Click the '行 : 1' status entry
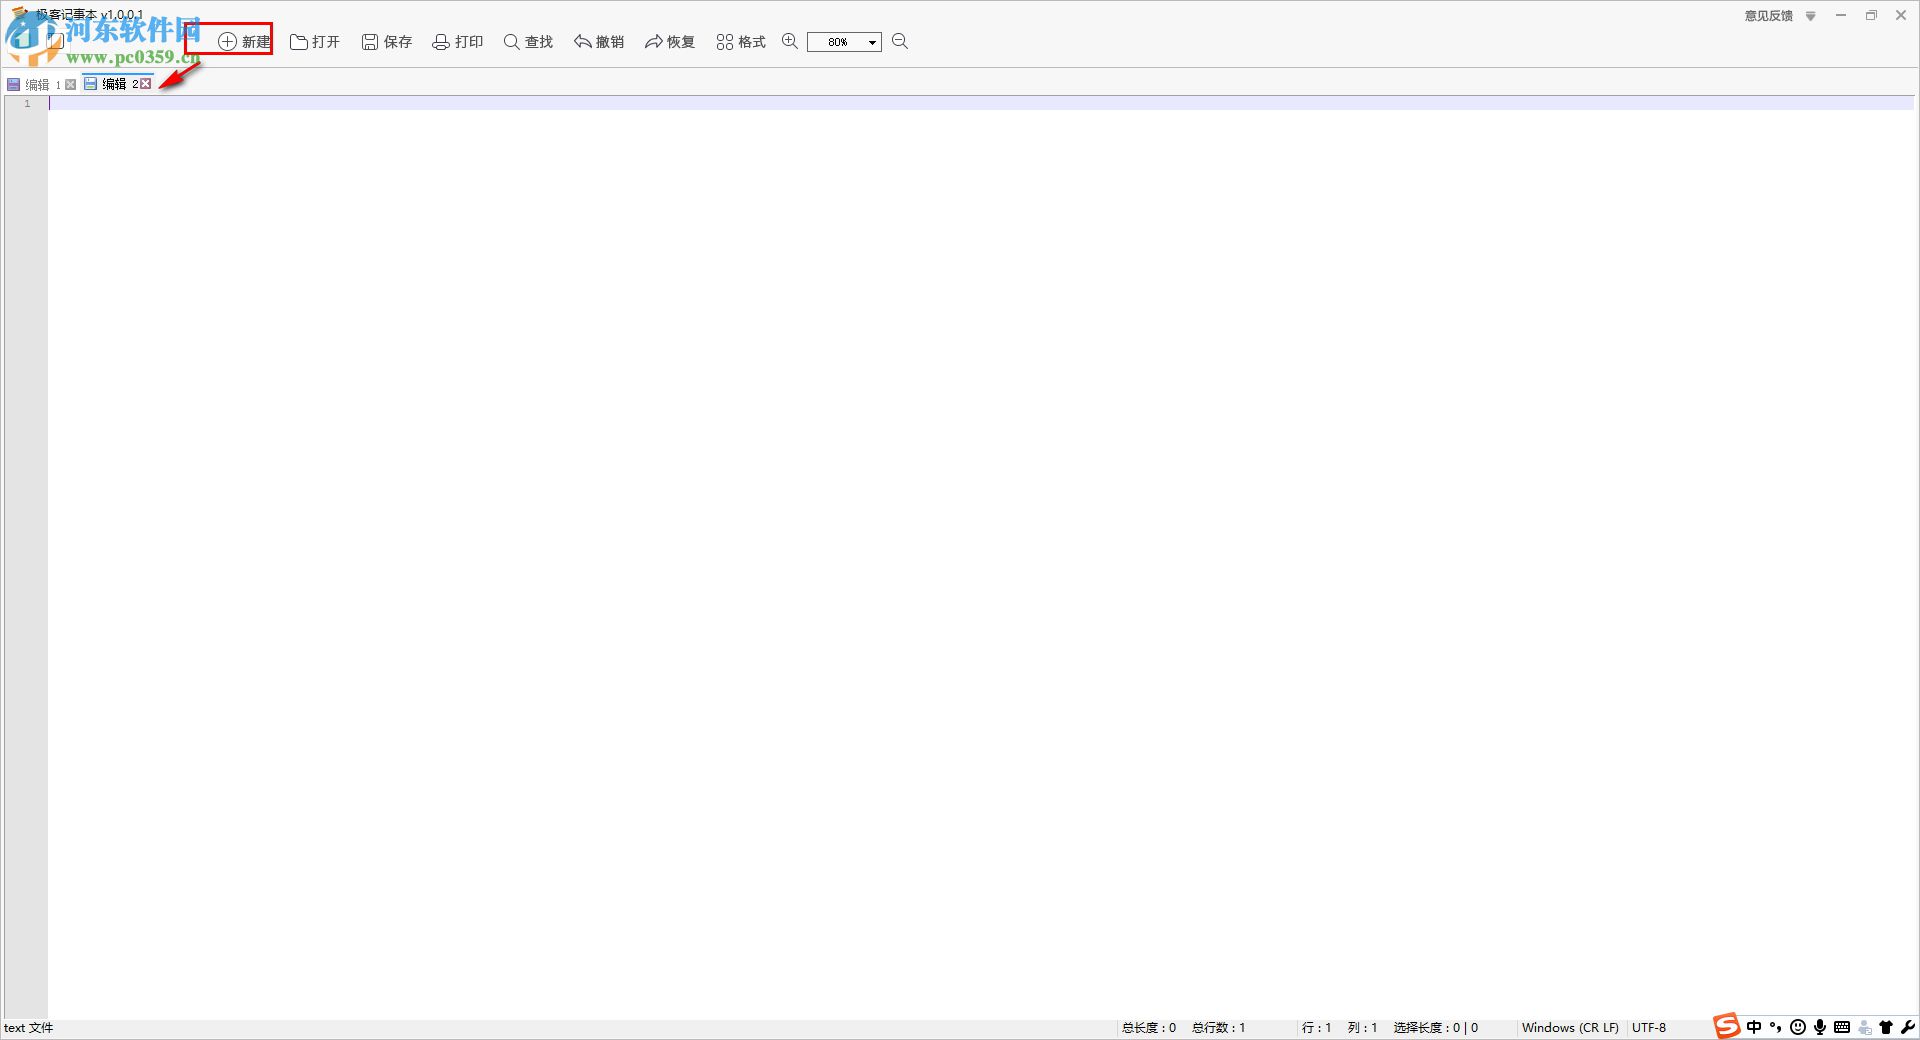Image resolution: width=1920 pixels, height=1040 pixels. click(x=1316, y=1028)
